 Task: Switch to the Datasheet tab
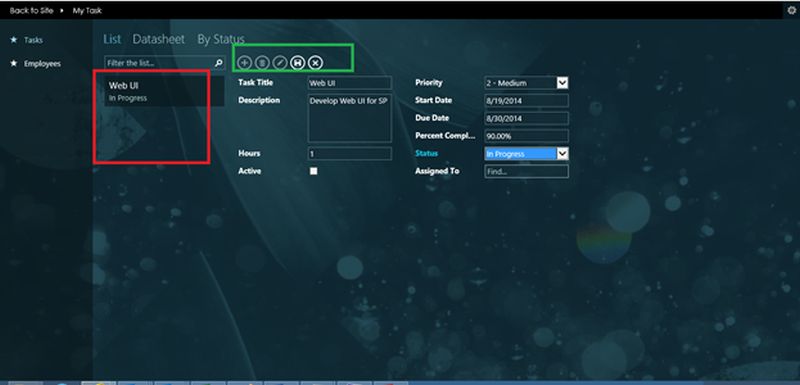[x=159, y=39]
